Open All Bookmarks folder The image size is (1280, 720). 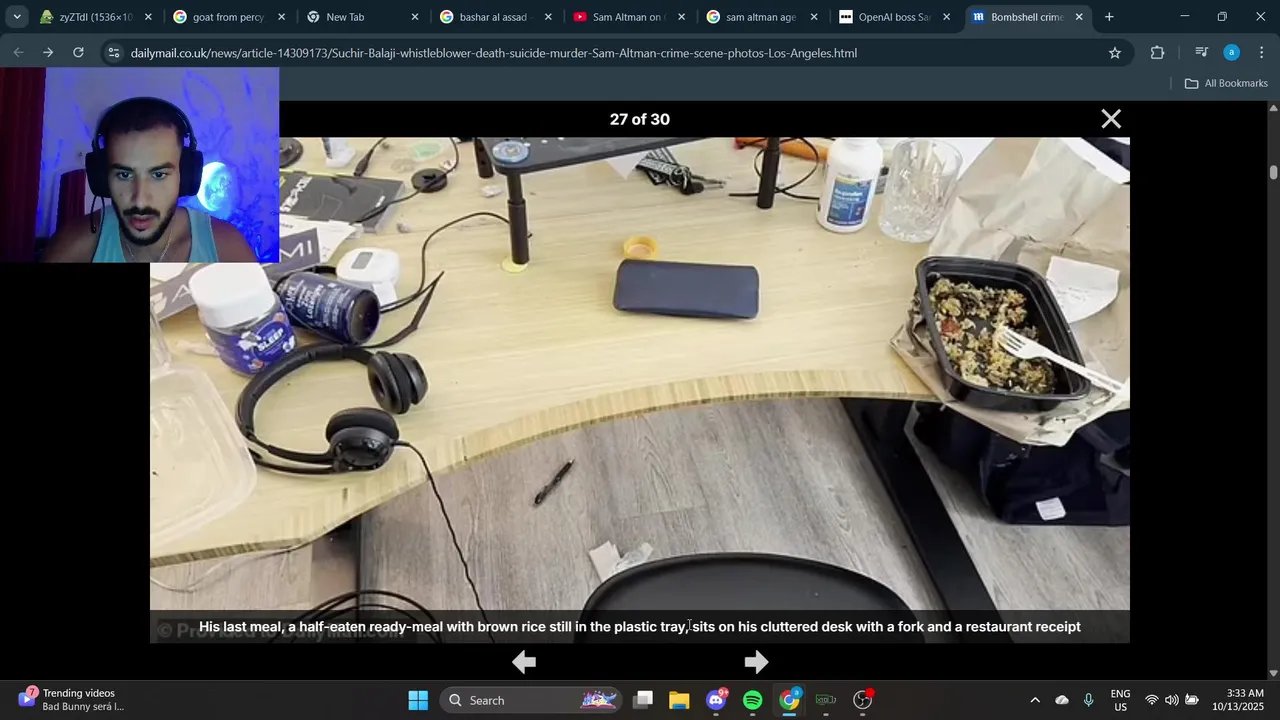tap(1226, 83)
